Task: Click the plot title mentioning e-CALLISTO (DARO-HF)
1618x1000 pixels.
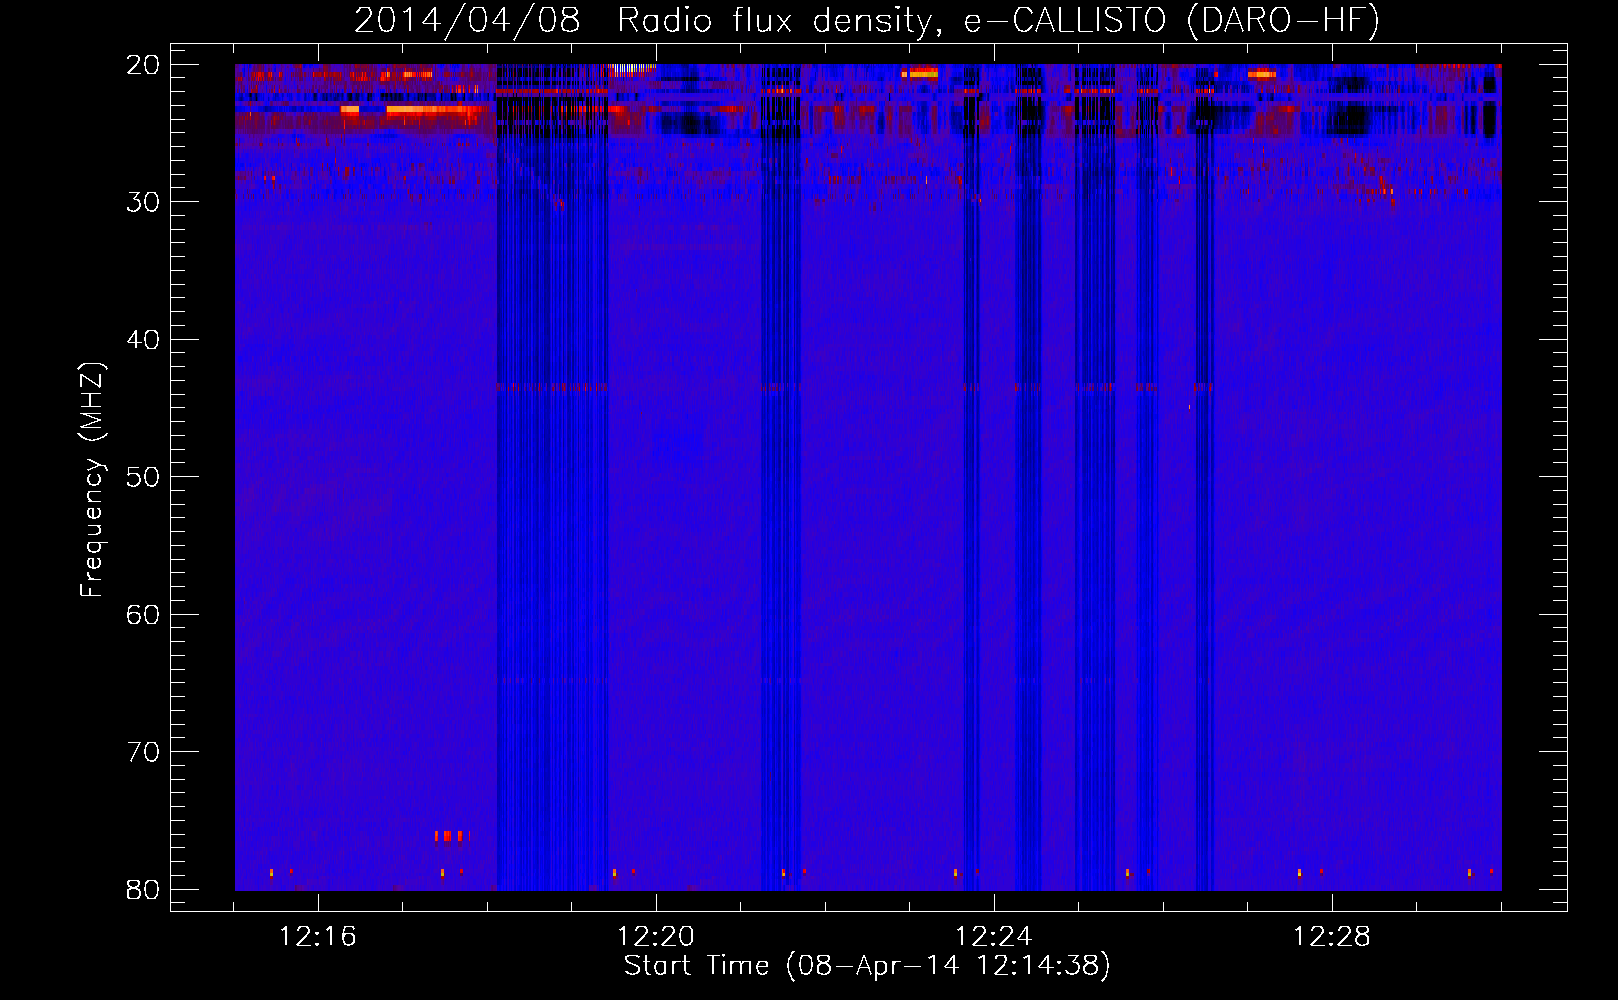Action: pyautogui.click(x=867, y=20)
